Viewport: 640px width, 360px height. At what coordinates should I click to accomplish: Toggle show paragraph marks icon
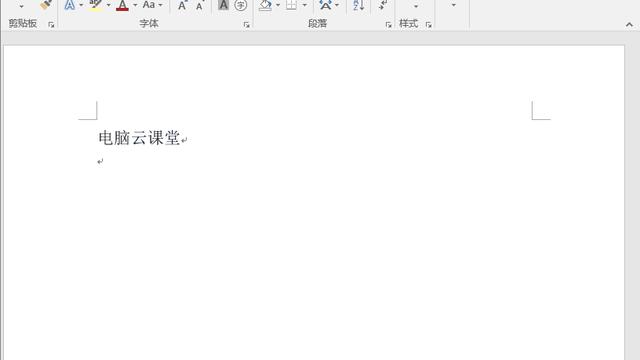[382, 4]
